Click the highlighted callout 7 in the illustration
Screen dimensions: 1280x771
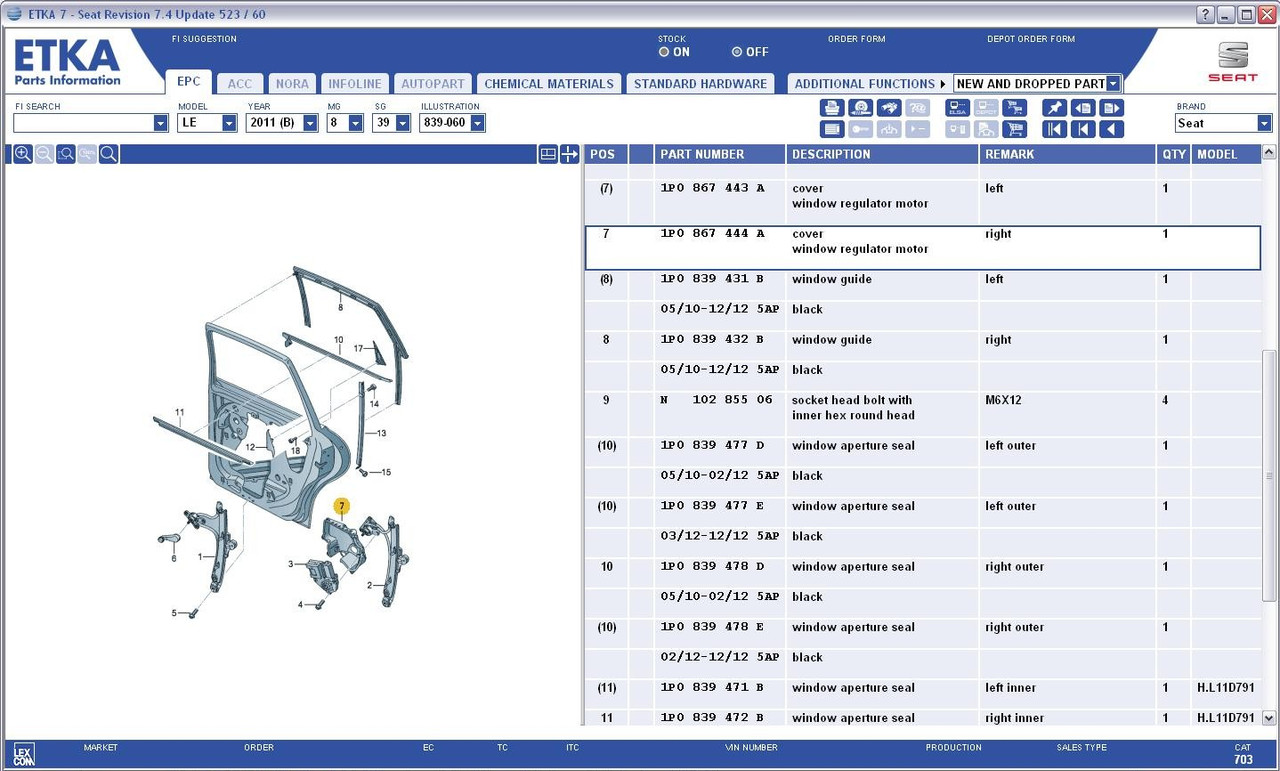(x=341, y=507)
